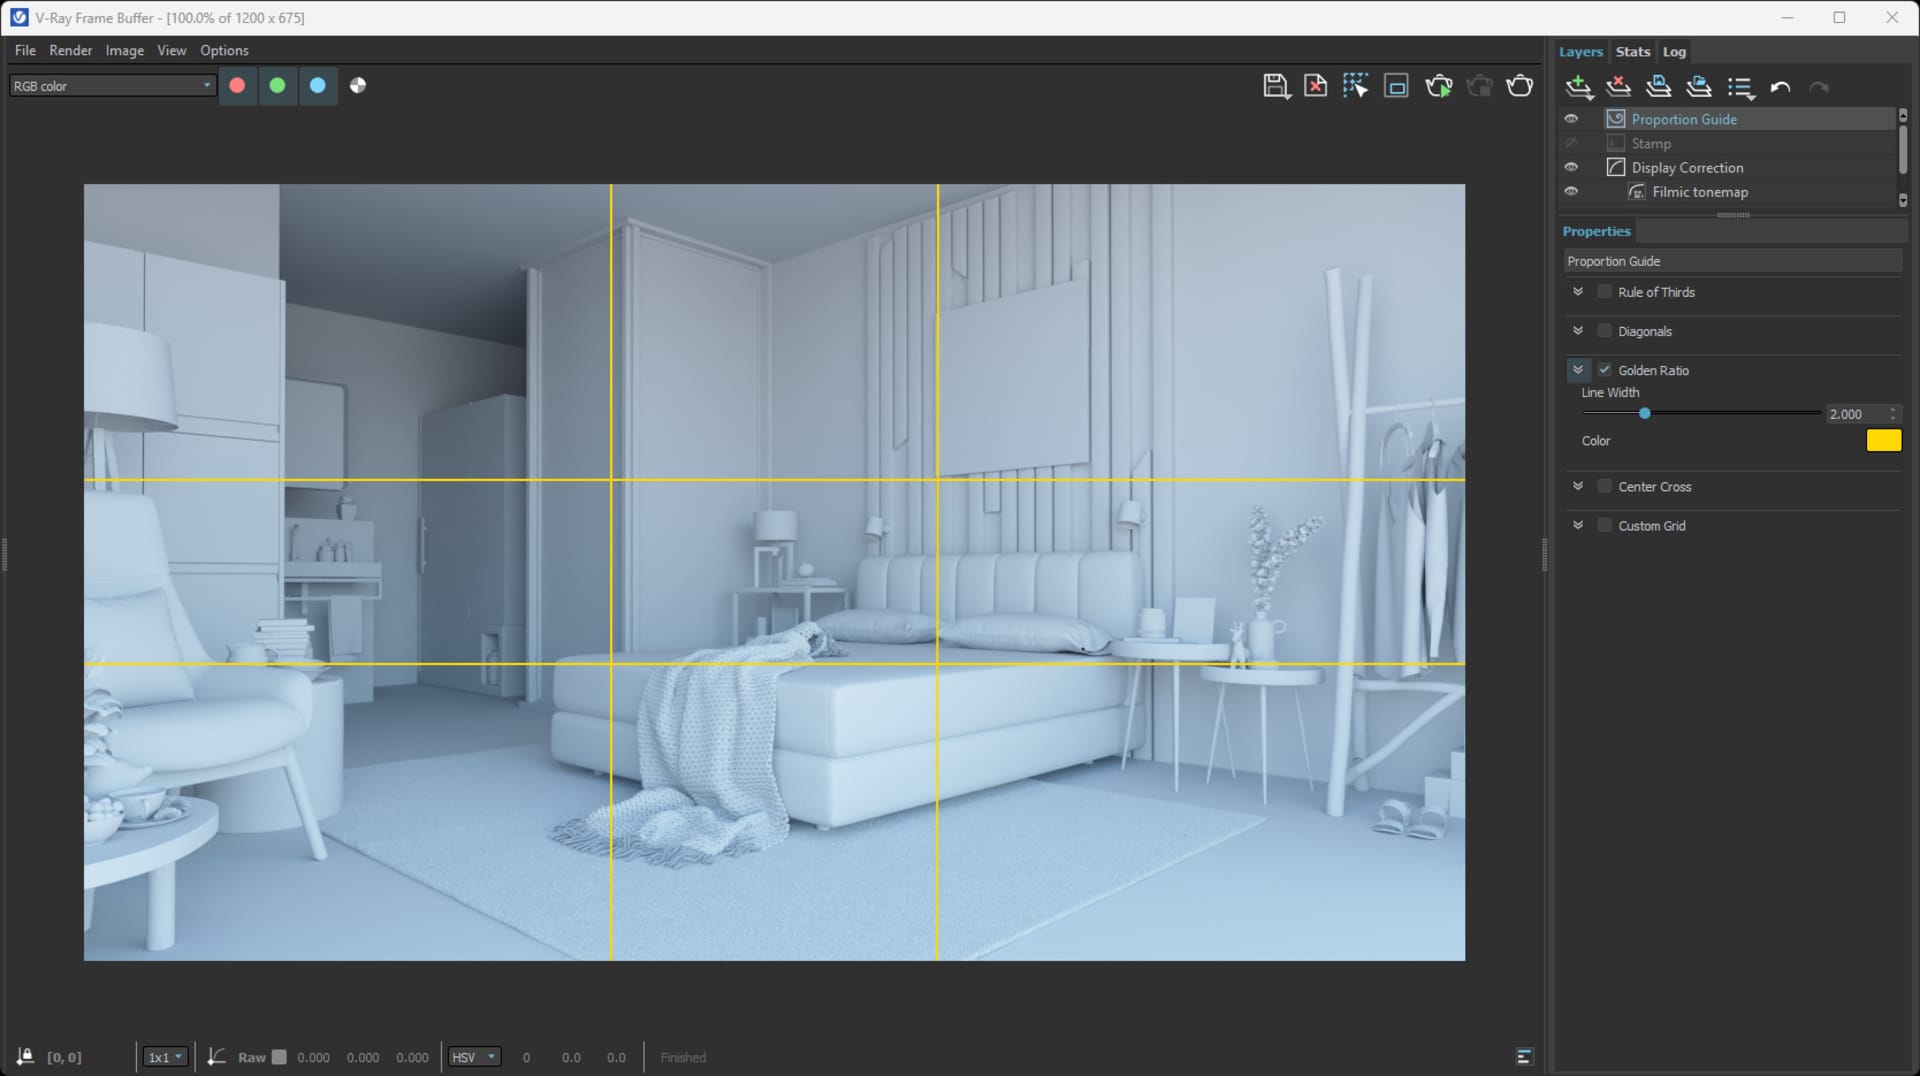1920x1076 pixels.
Task: Click the rendered bedroom image
Action: (x=774, y=572)
